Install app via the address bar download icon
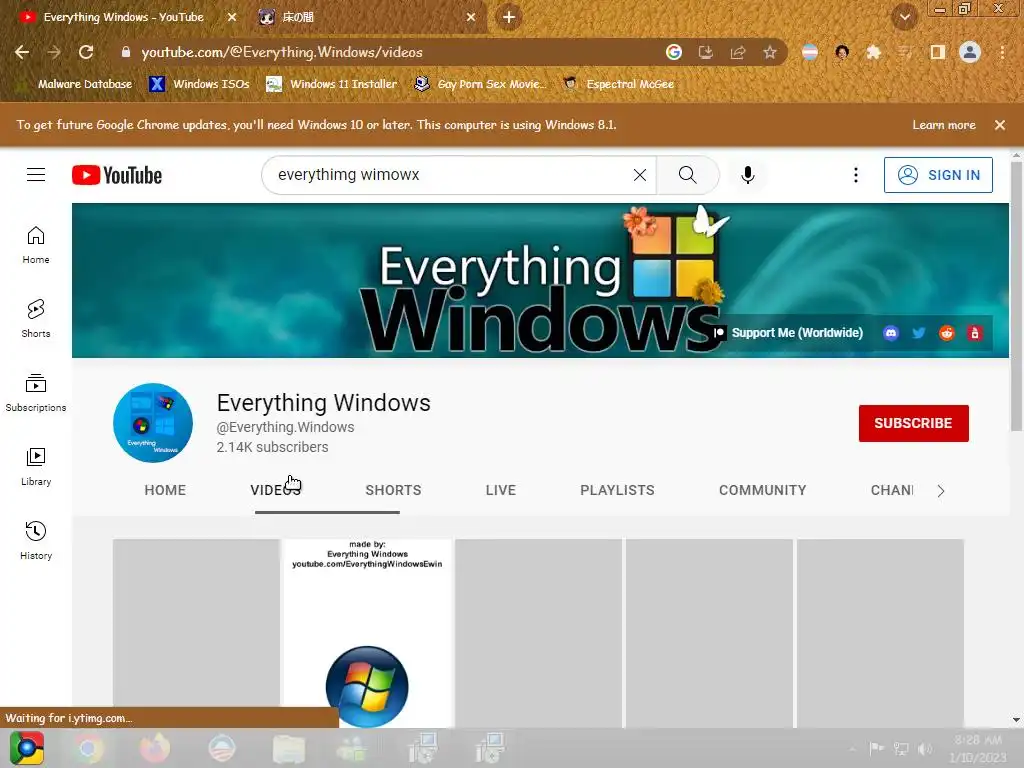This screenshot has height=768, width=1024. pos(706,52)
